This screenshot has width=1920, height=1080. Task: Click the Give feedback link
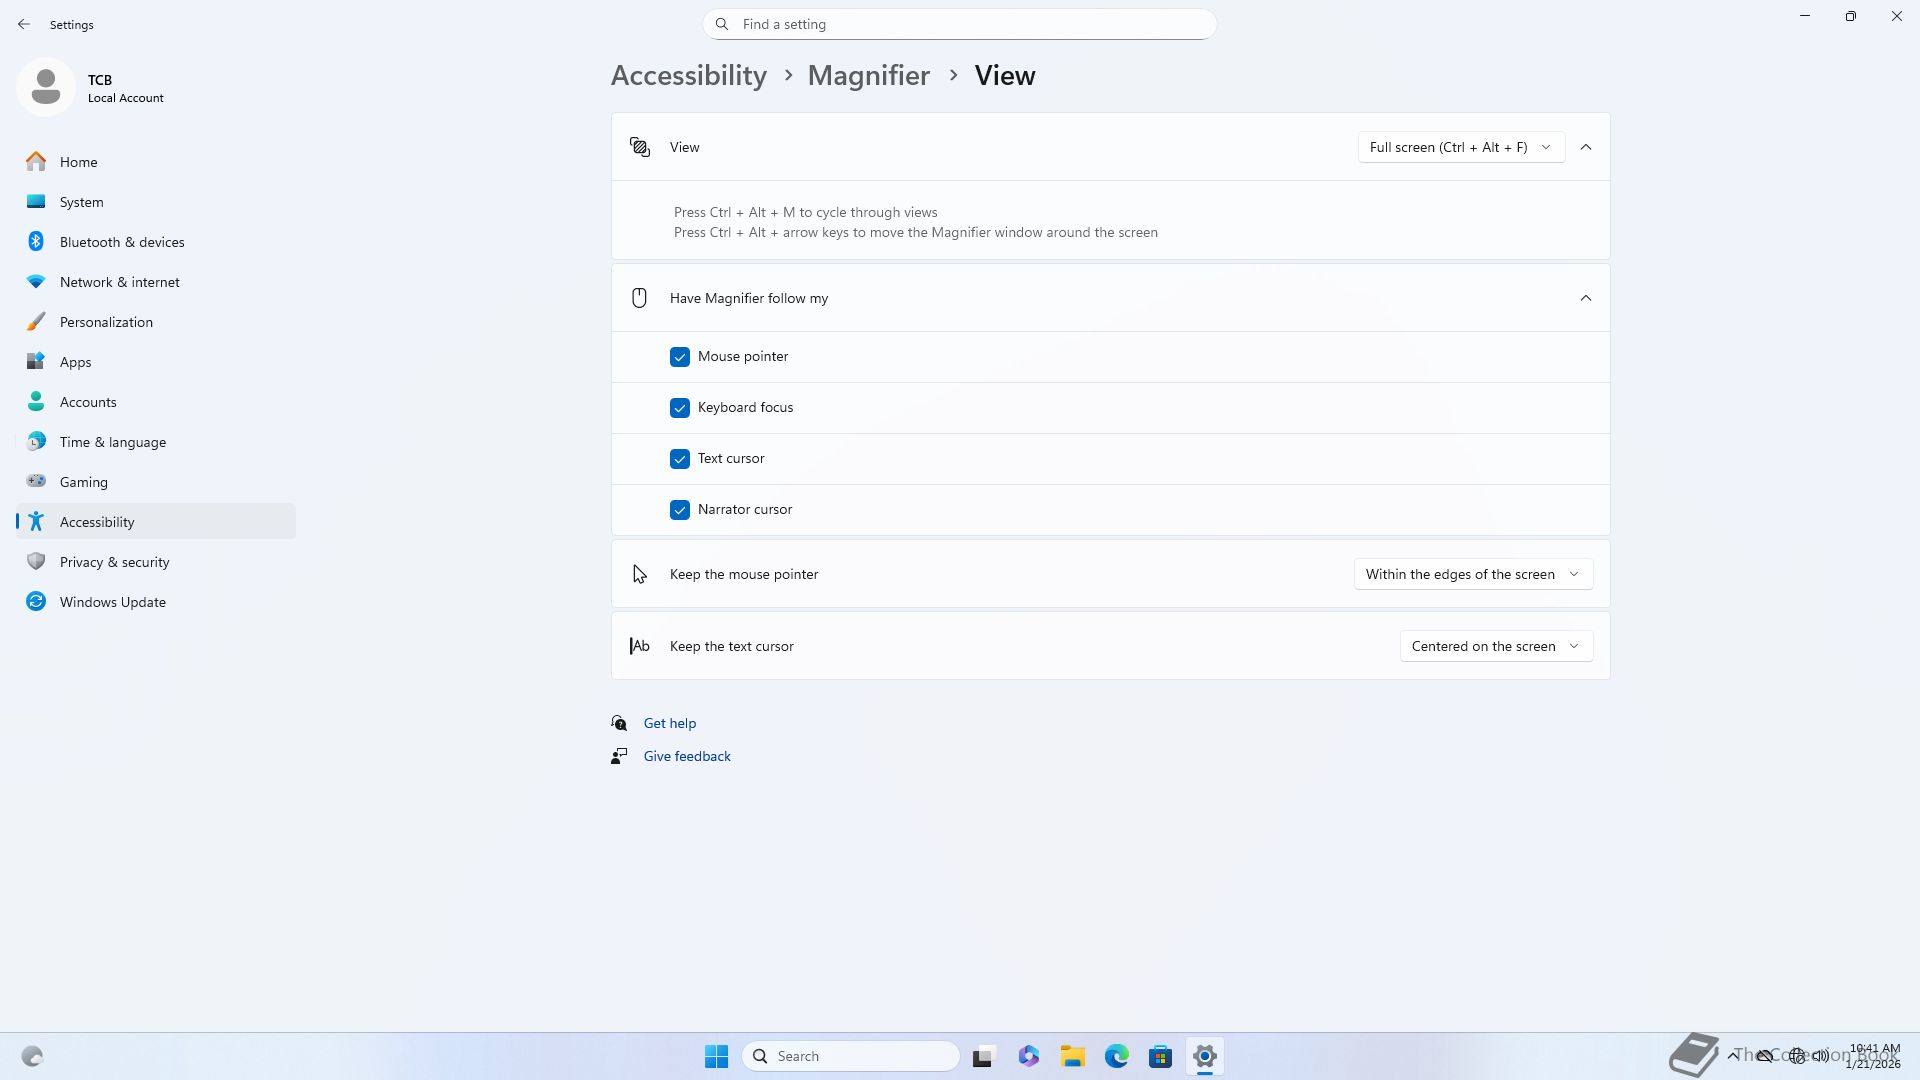(x=687, y=756)
